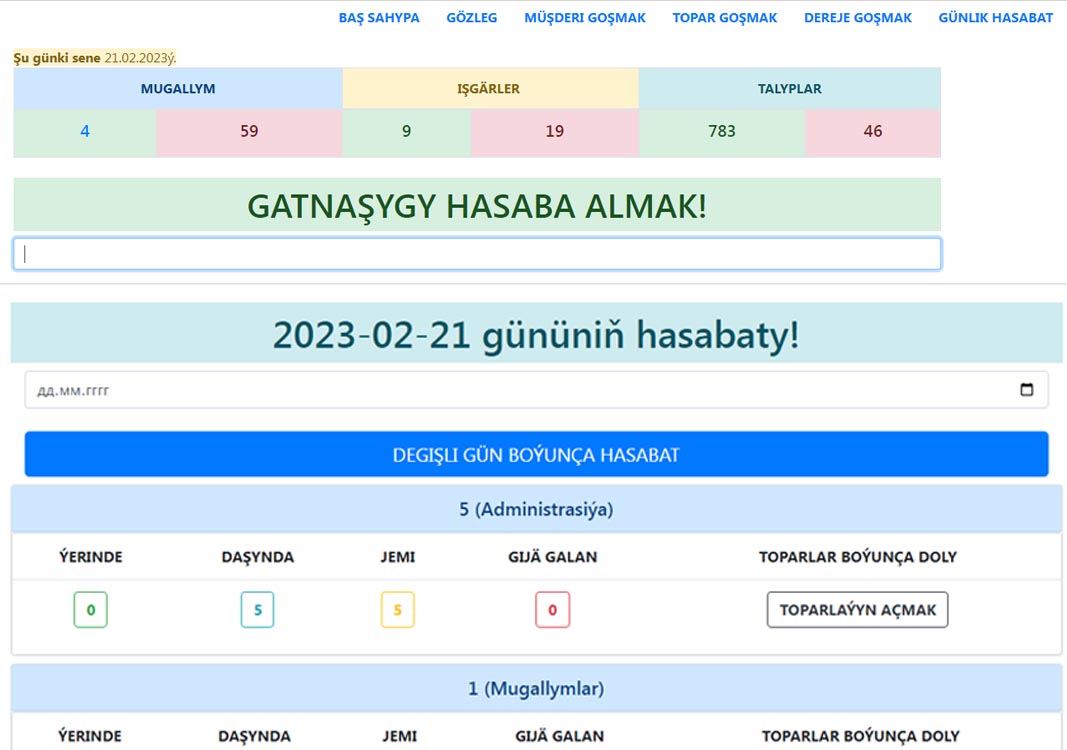The height and width of the screenshot is (750, 1067).
Task: Click the TALYPLAR header cell
Action: [789, 88]
